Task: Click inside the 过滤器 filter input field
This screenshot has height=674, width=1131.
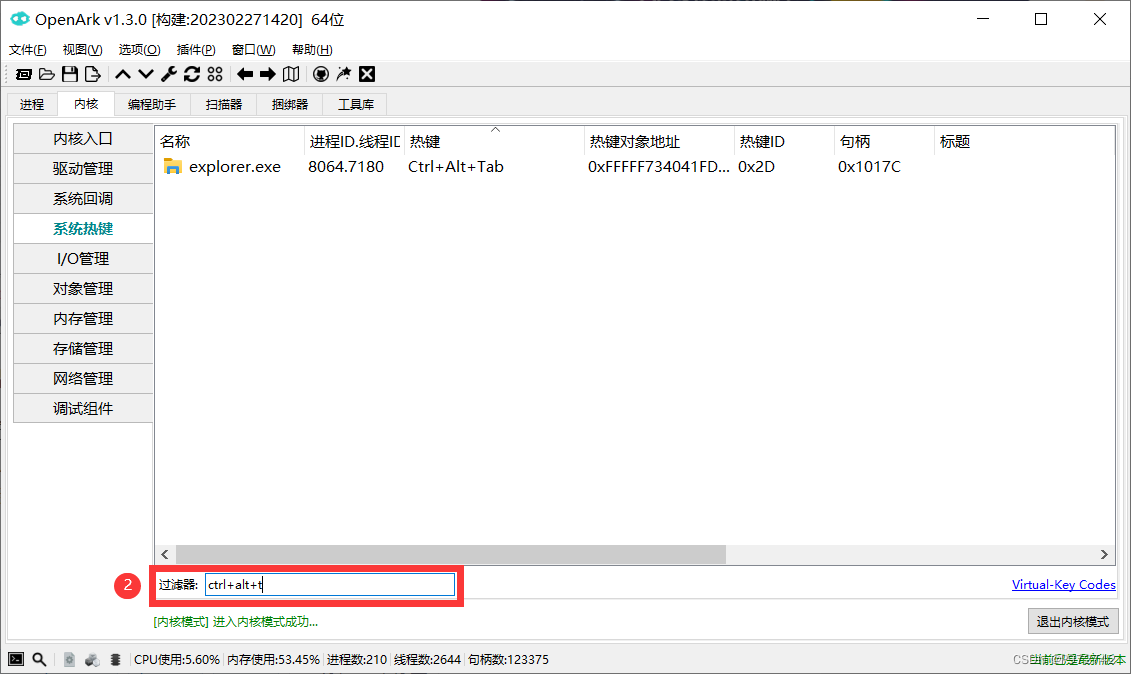Action: 330,584
